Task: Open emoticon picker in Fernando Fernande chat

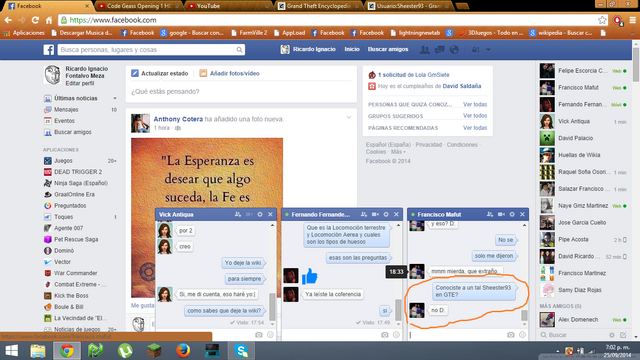Action: (396, 335)
